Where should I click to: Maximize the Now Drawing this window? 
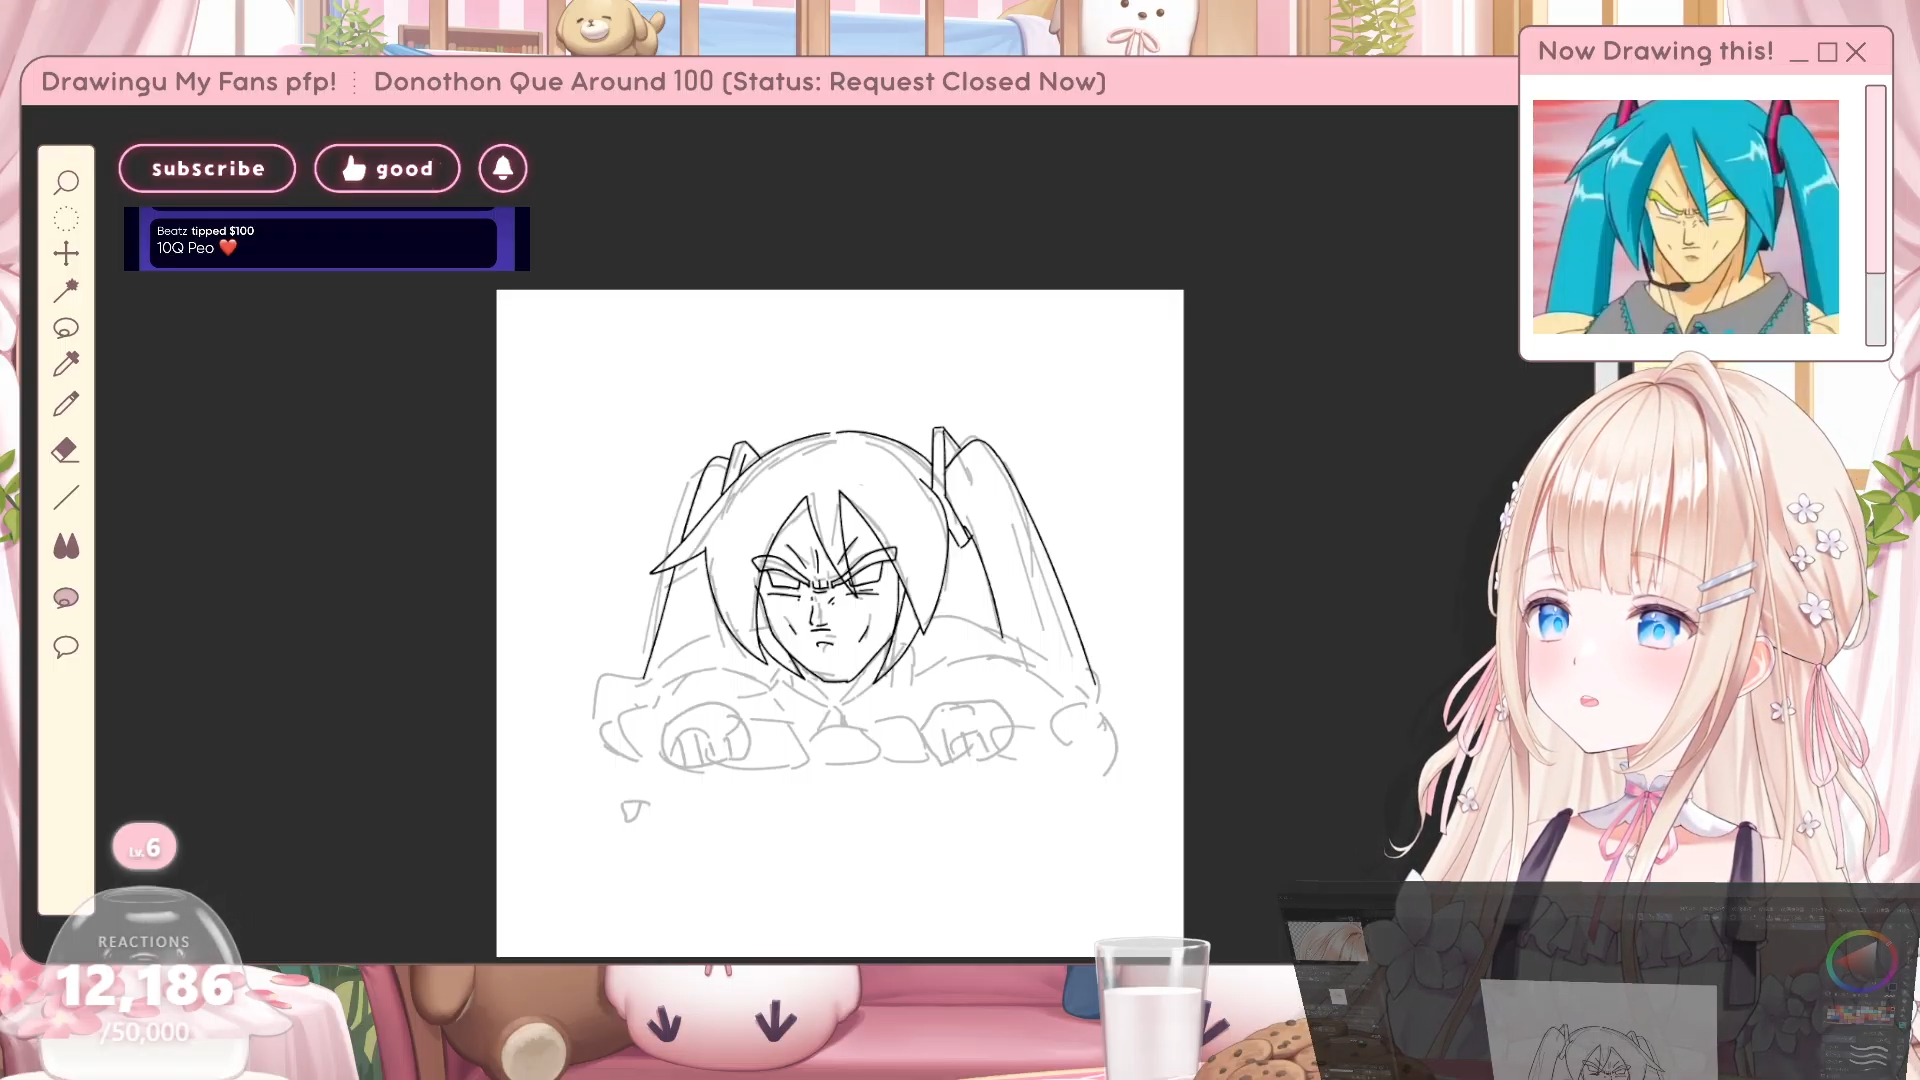coord(1827,53)
